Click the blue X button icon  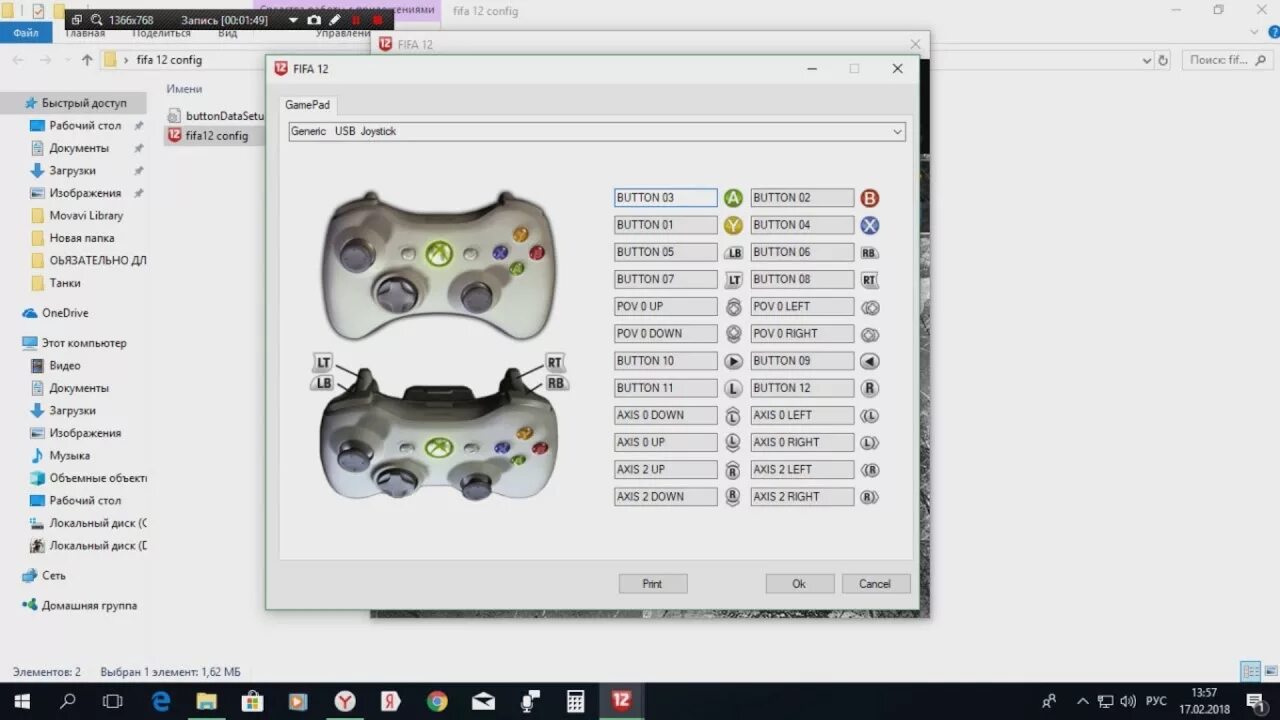pyautogui.click(x=870, y=225)
